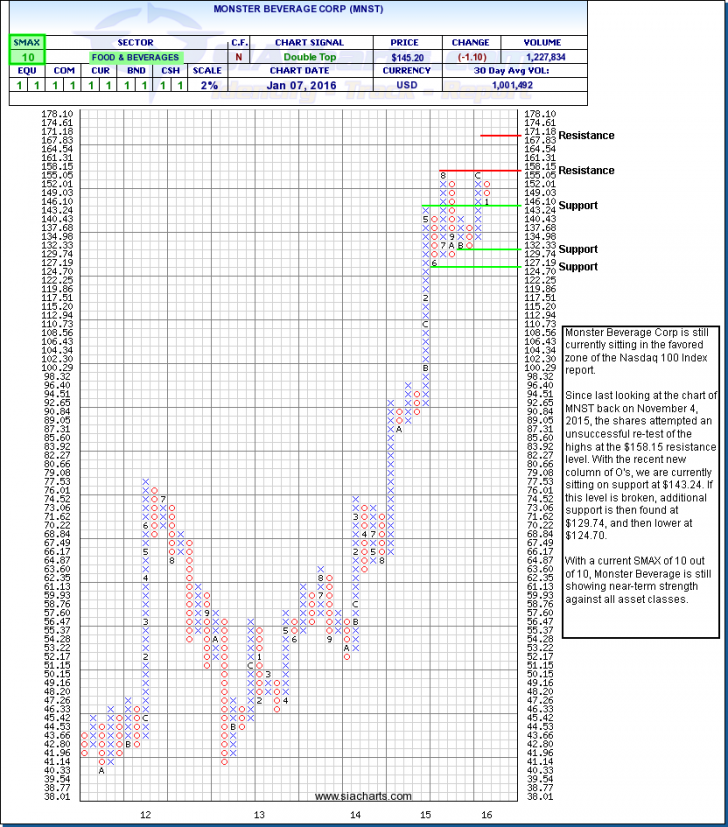The width and height of the screenshot is (728, 827).
Task: Click the year 14 label on x-axis
Action: pos(356,816)
